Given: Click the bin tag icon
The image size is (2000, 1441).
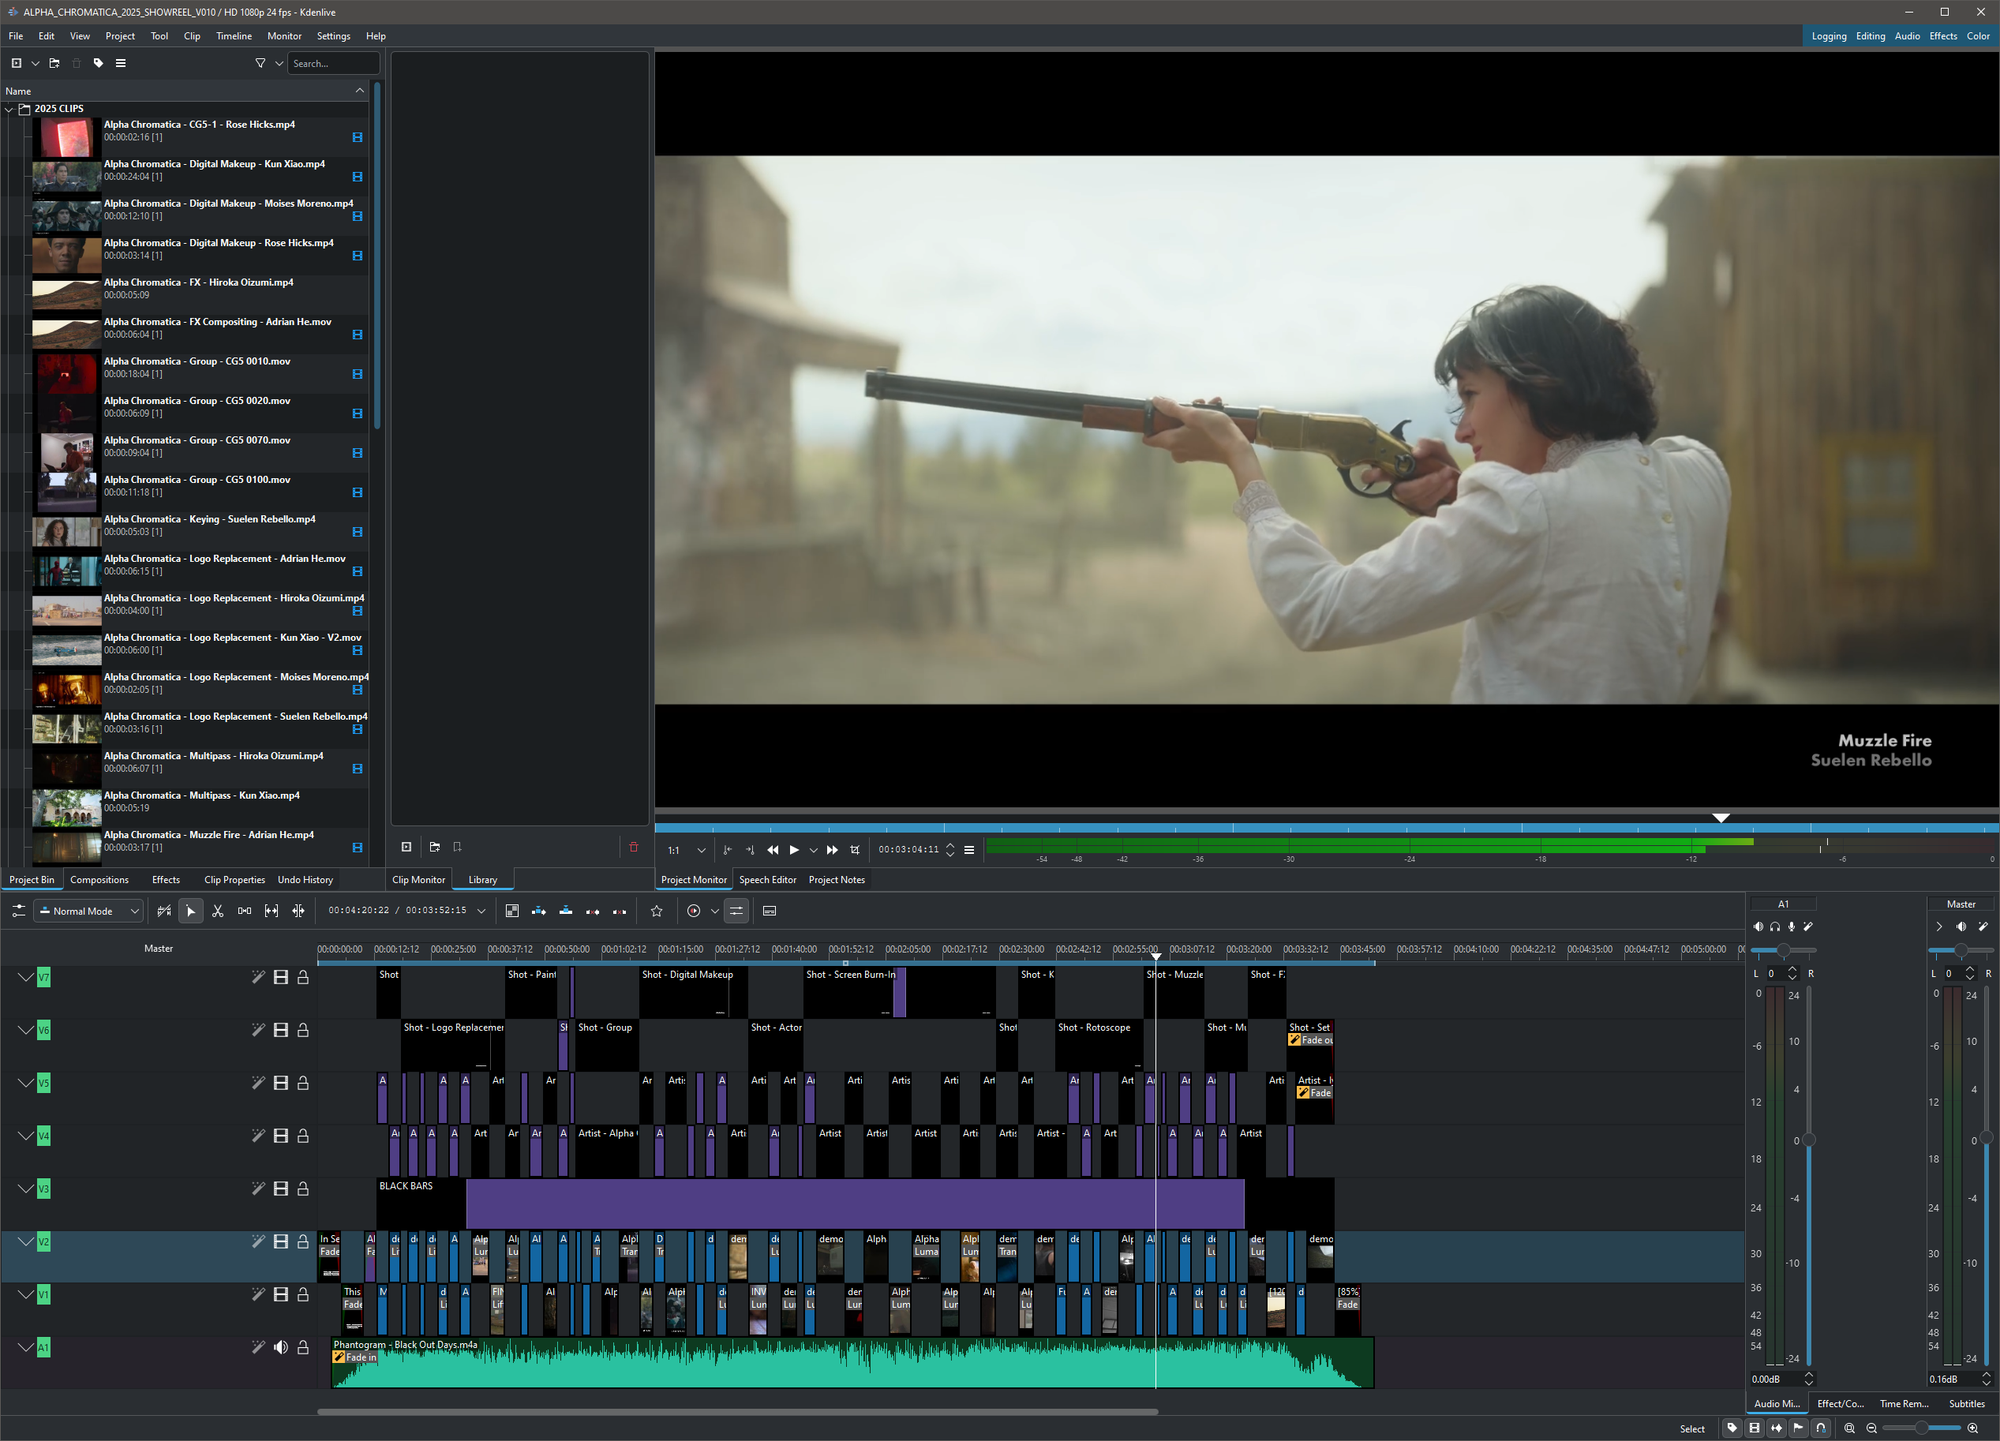Looking at the screenshot, I should click(98, 63).
